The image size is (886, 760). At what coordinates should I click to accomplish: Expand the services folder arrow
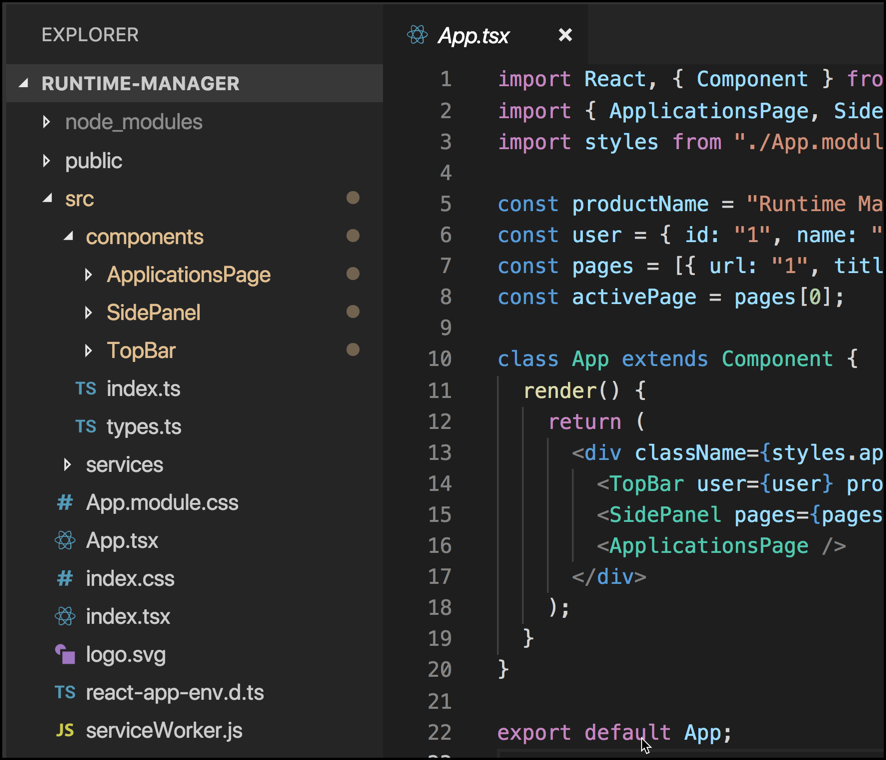[67, 464]
